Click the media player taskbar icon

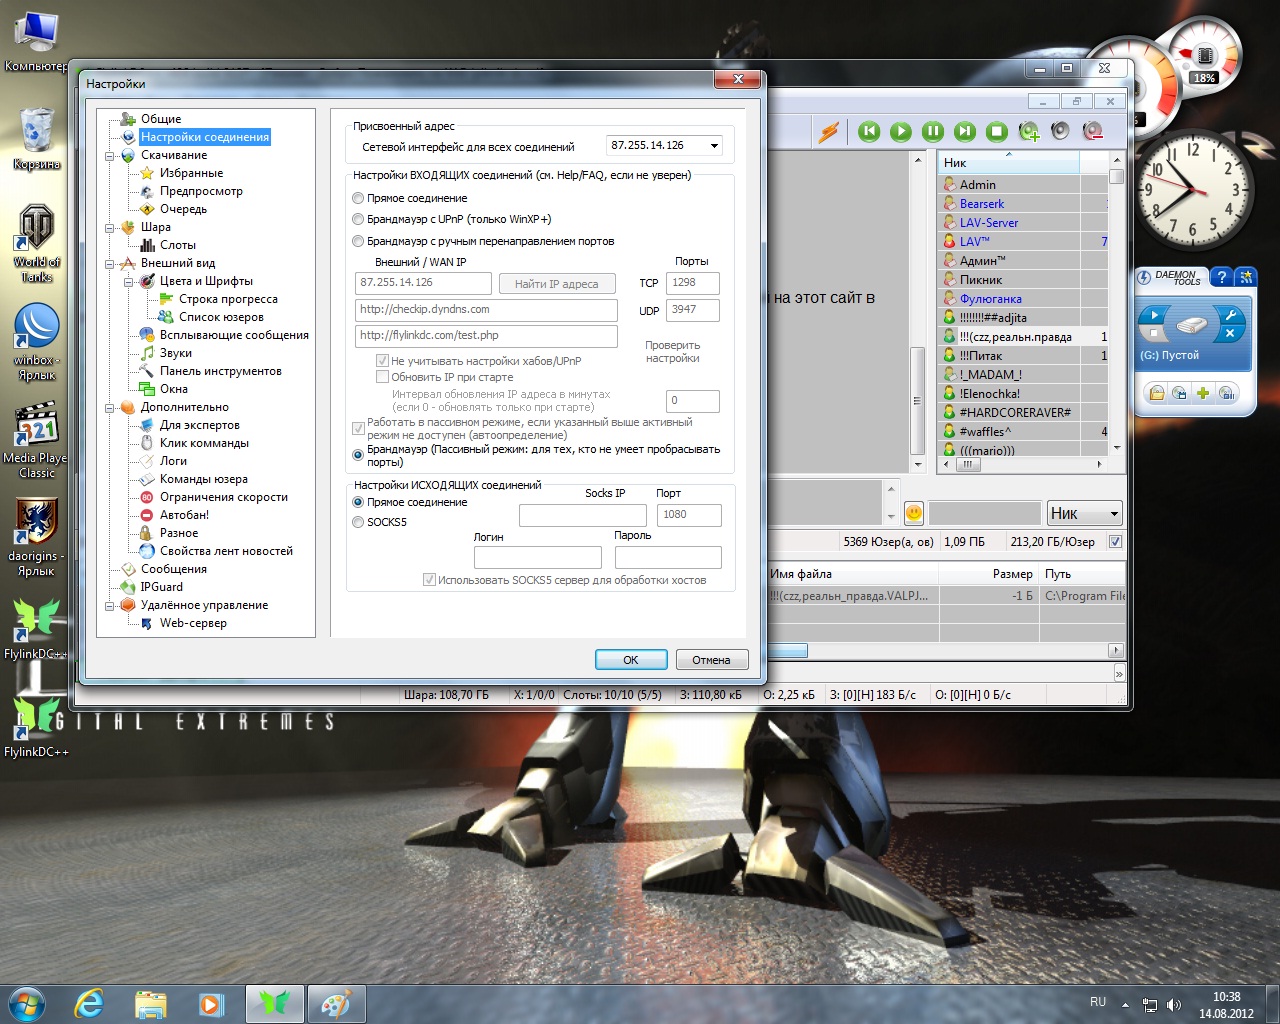click(211, 1003)
